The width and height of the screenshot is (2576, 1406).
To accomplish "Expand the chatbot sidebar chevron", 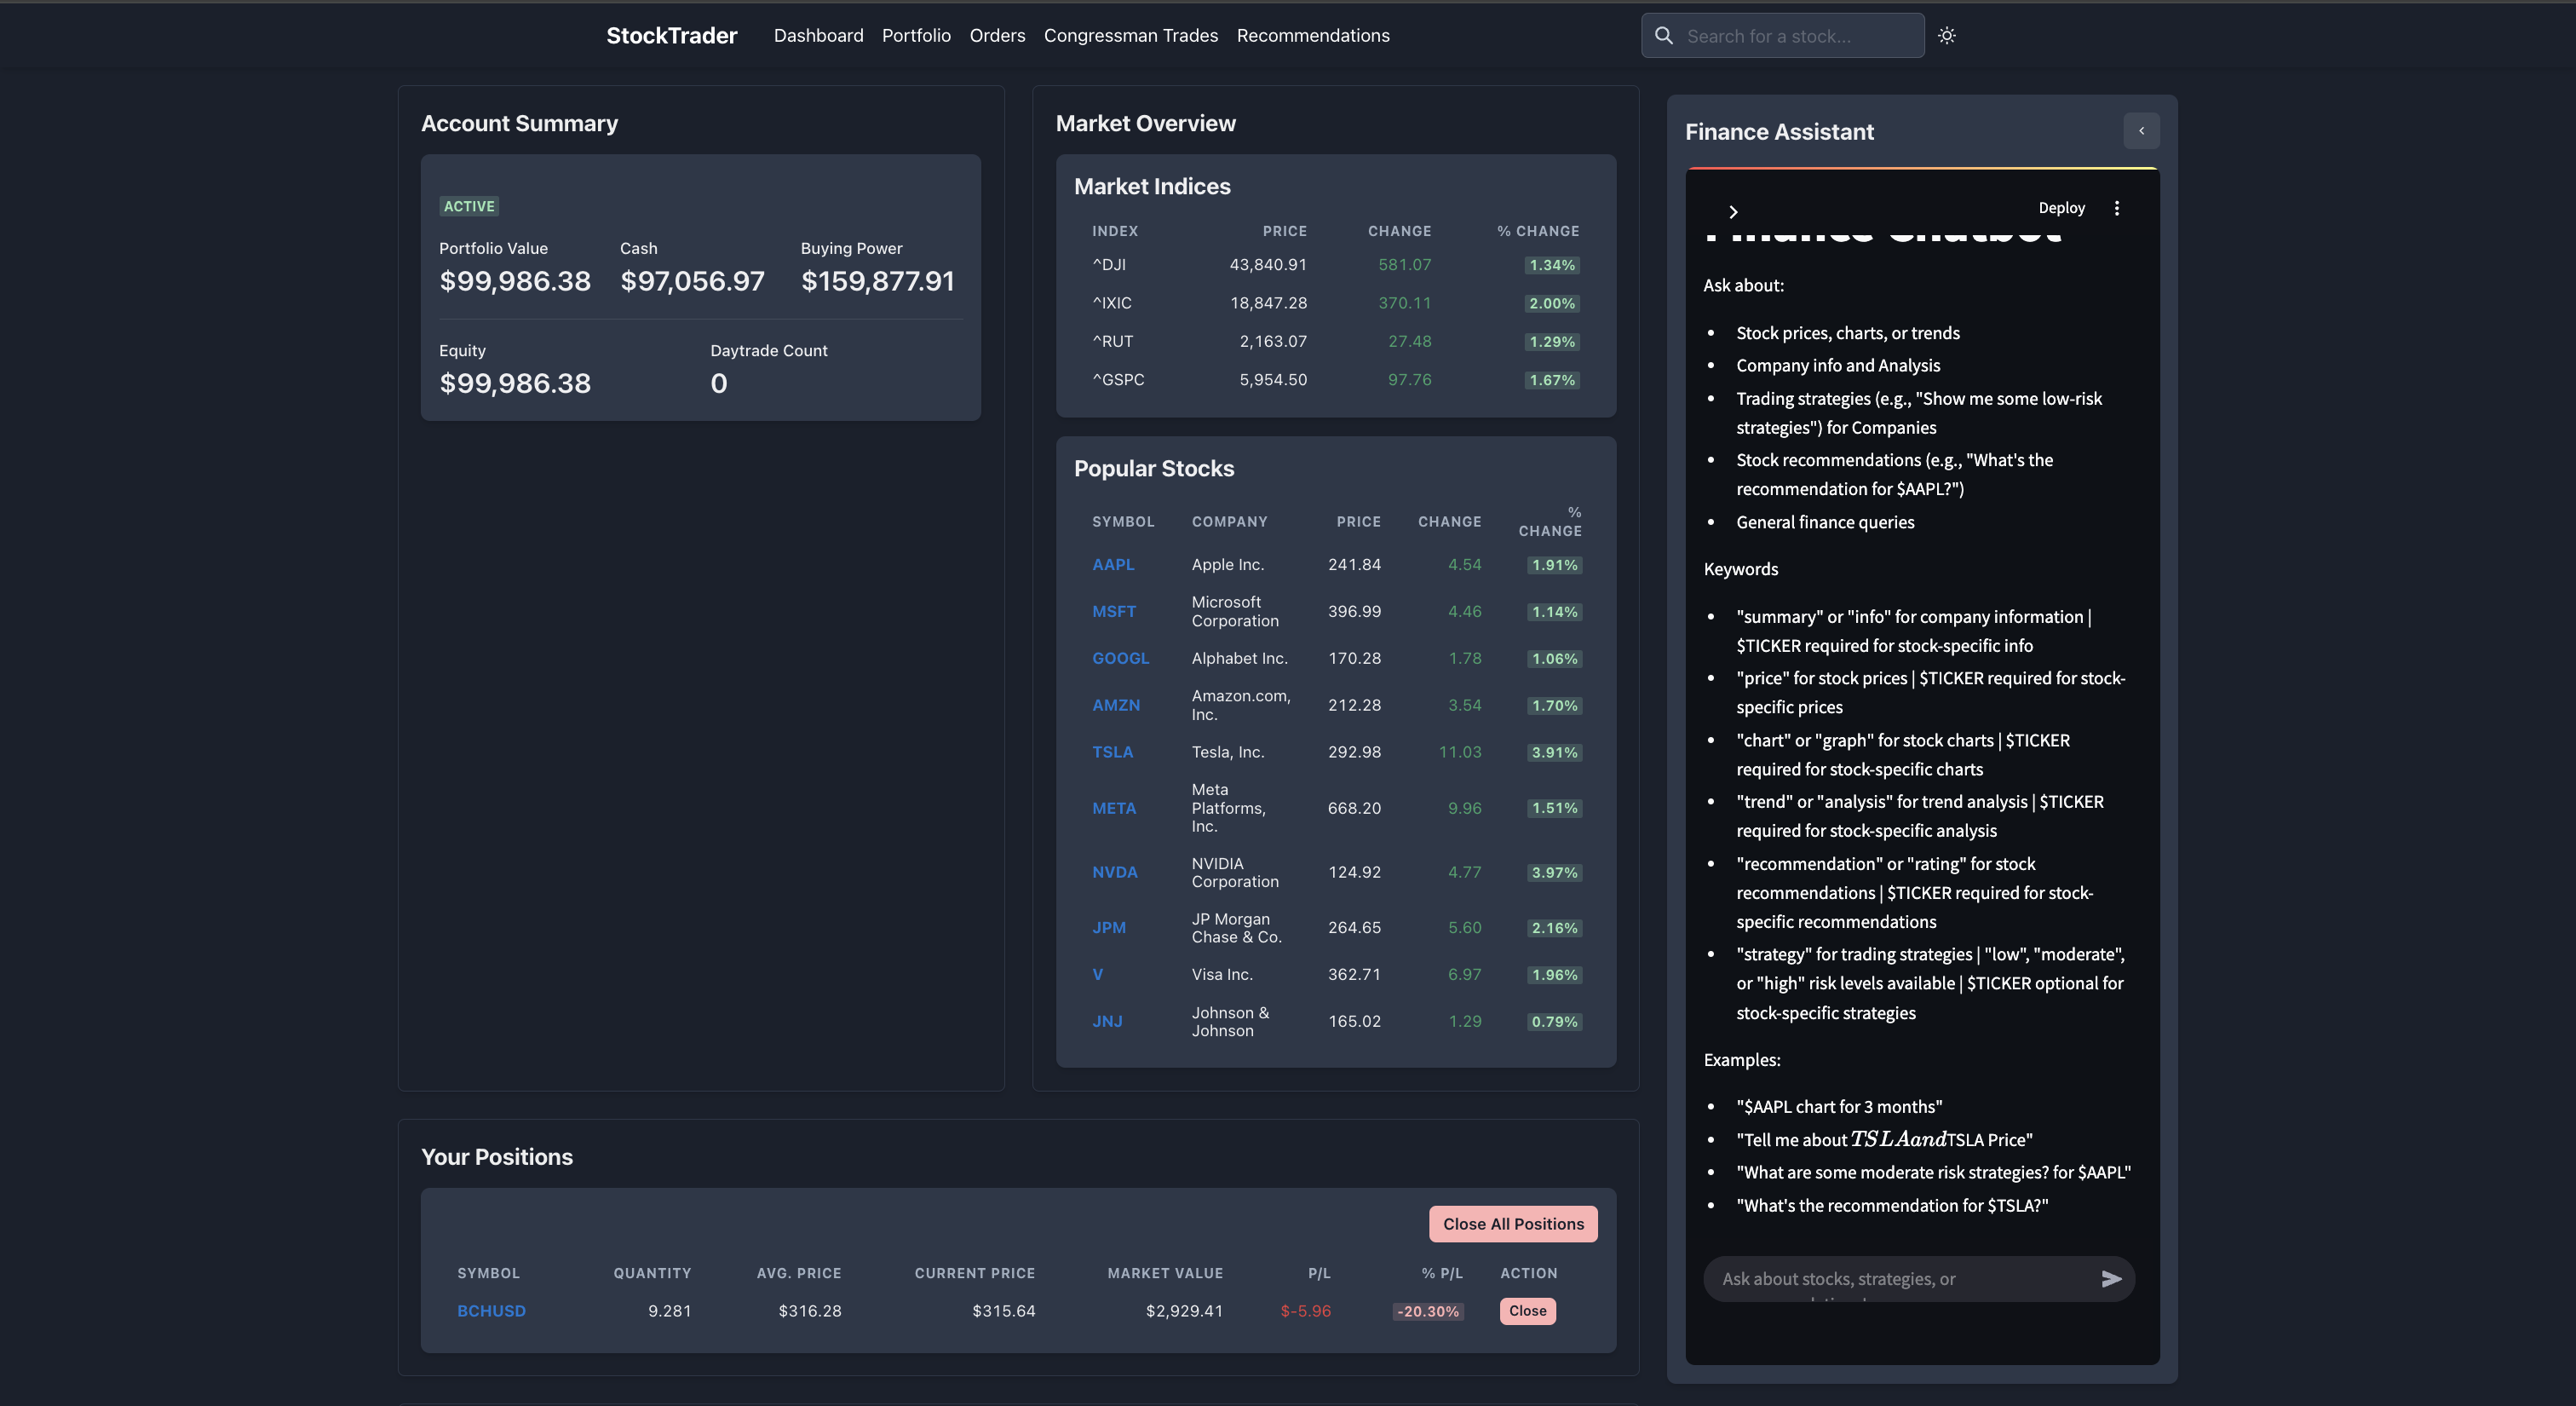I will [x=1733, y=212].
